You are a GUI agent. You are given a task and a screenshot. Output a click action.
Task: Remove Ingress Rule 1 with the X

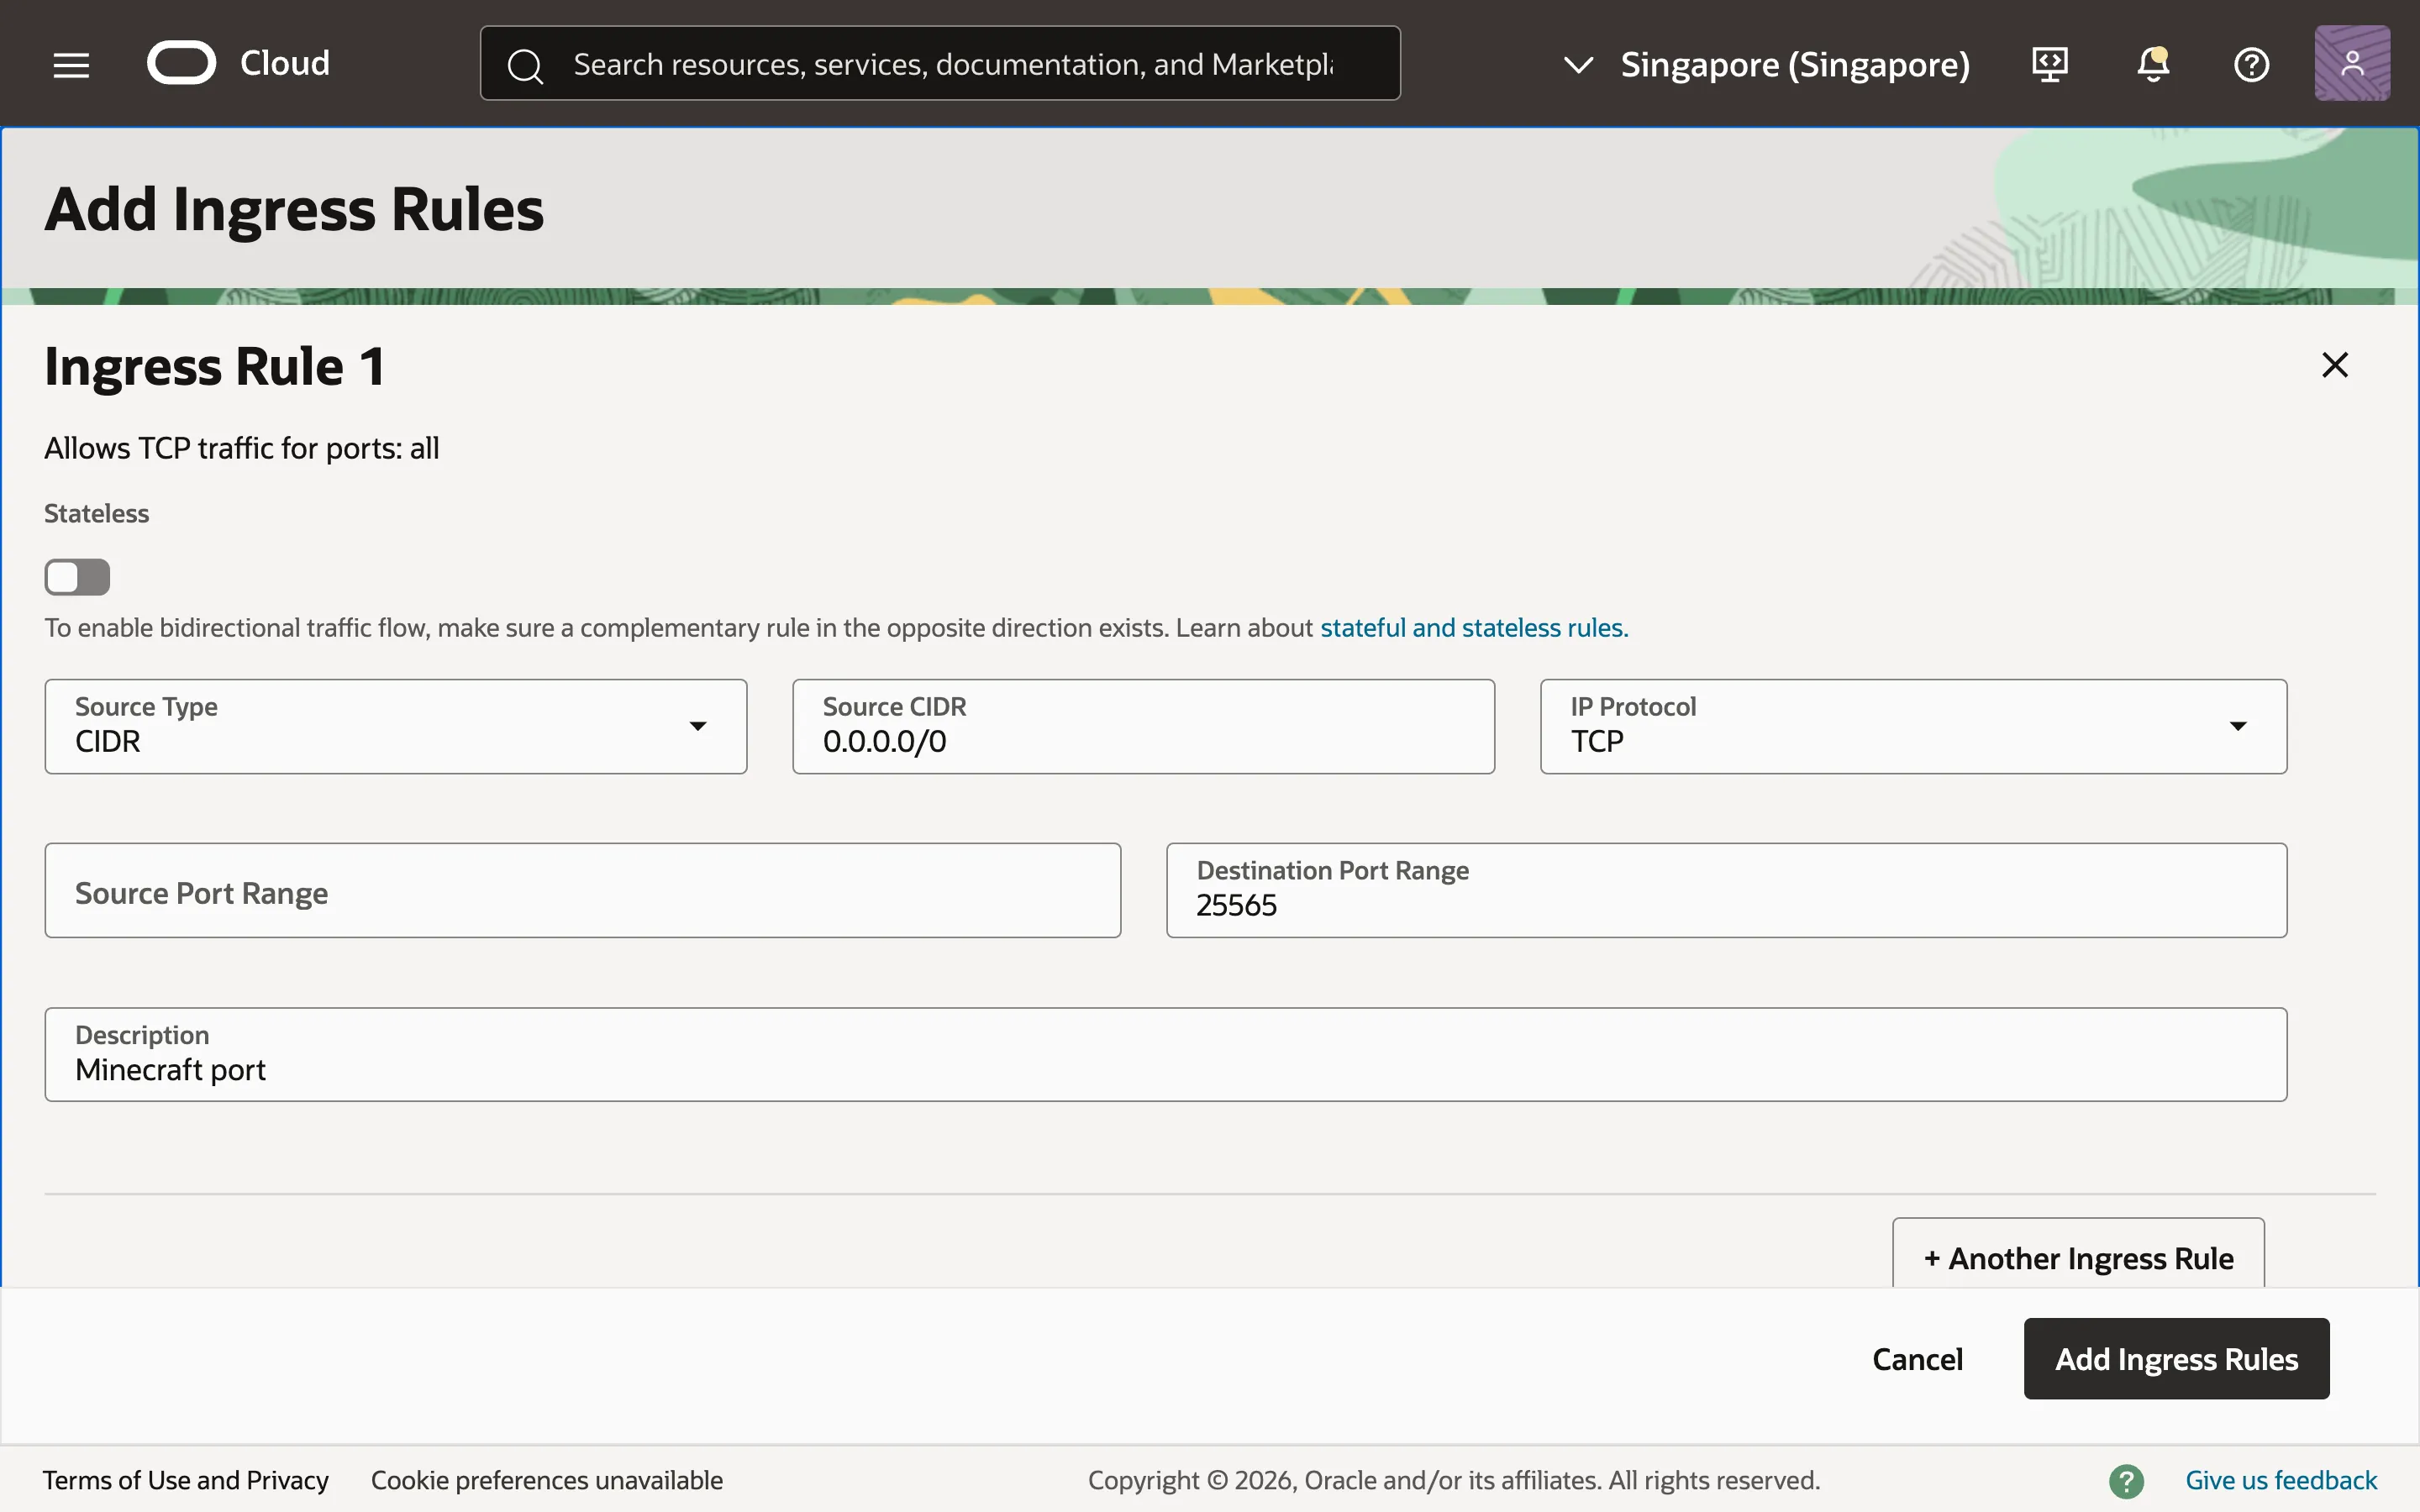pos(2334,364)
